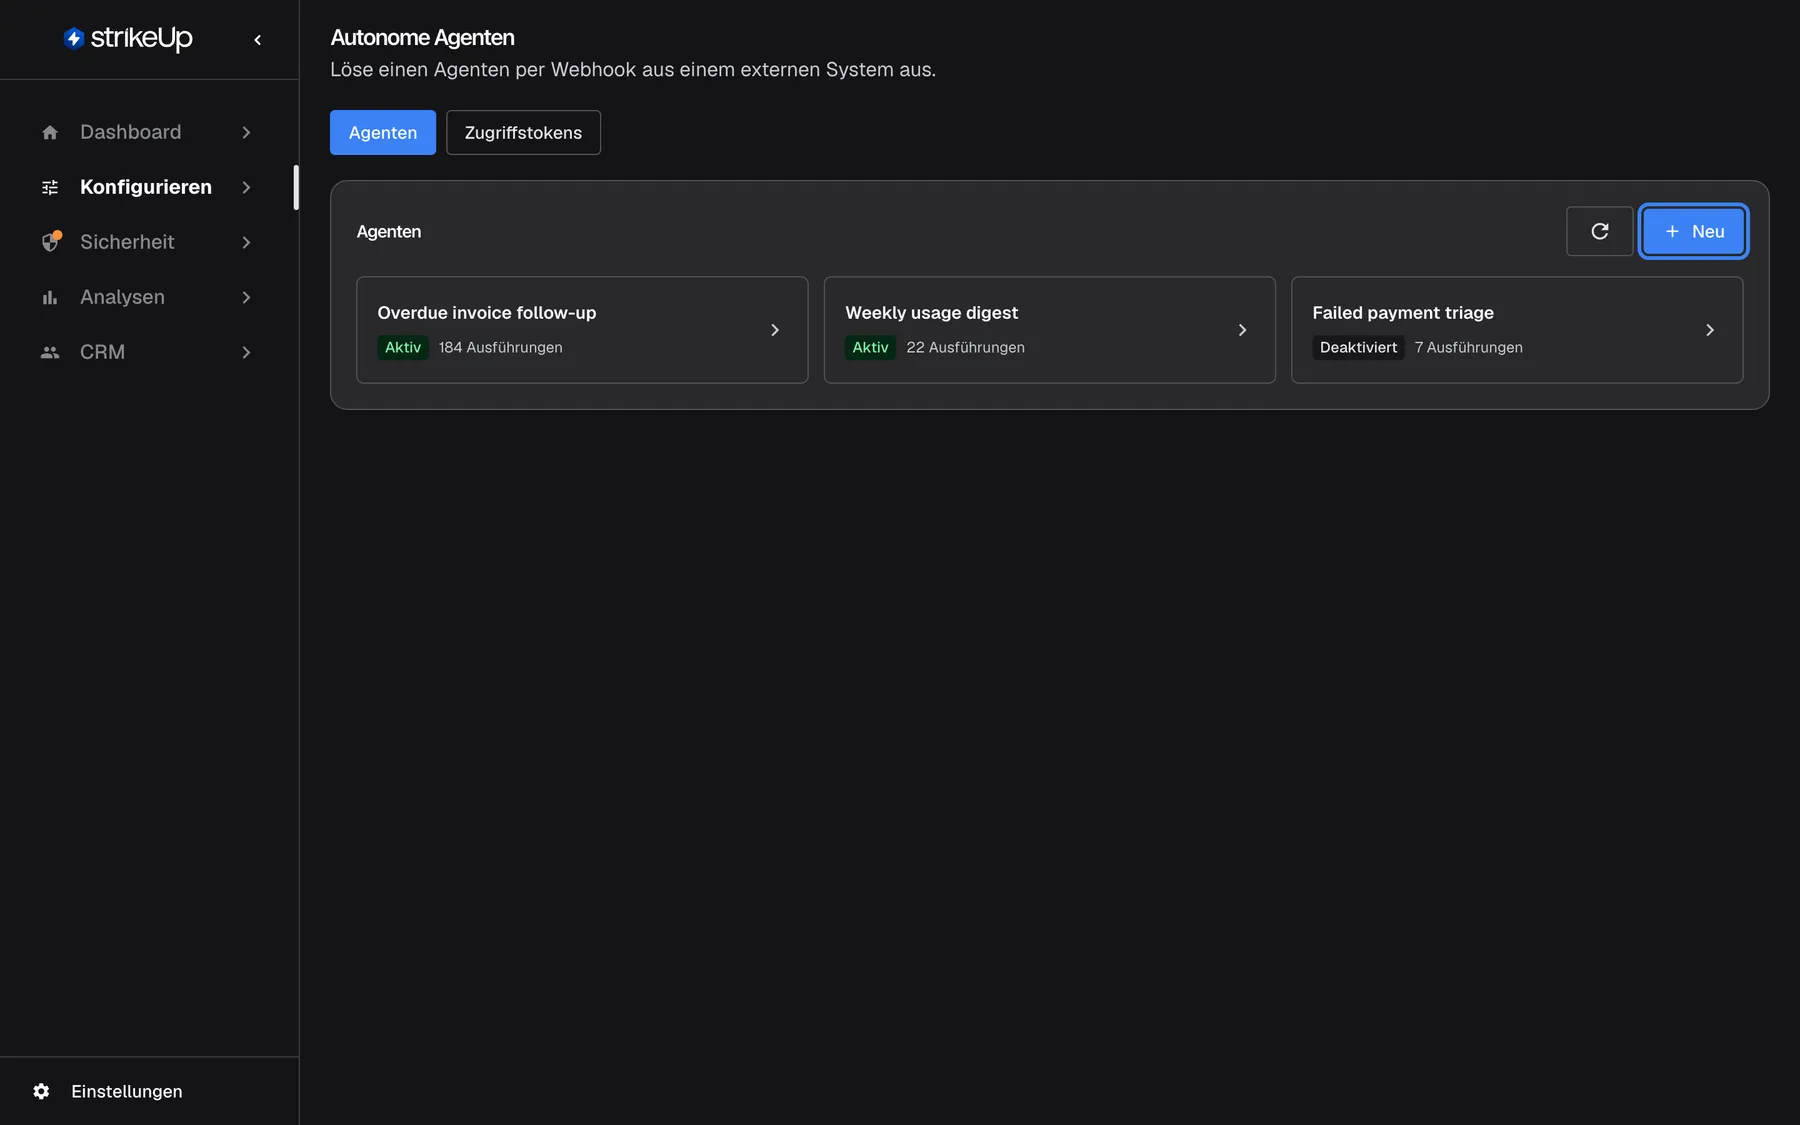Open Overdue invoice follow-up via its chevron

click(x=775, y=330)
